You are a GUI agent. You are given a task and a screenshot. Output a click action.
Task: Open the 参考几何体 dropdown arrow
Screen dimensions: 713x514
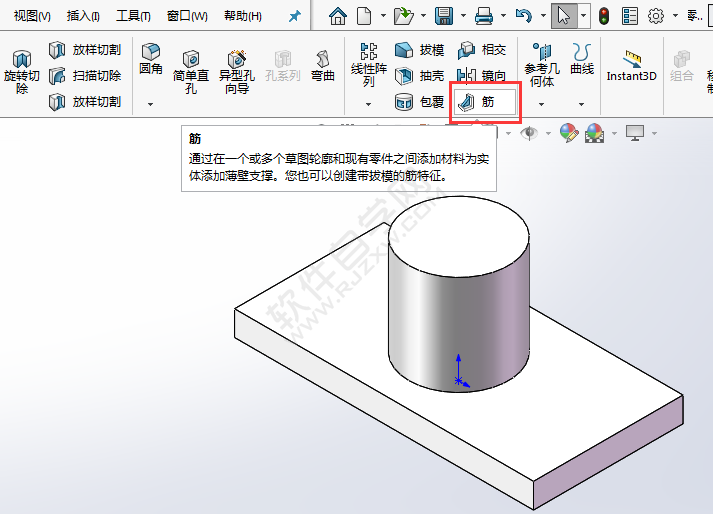pos(541,104)
